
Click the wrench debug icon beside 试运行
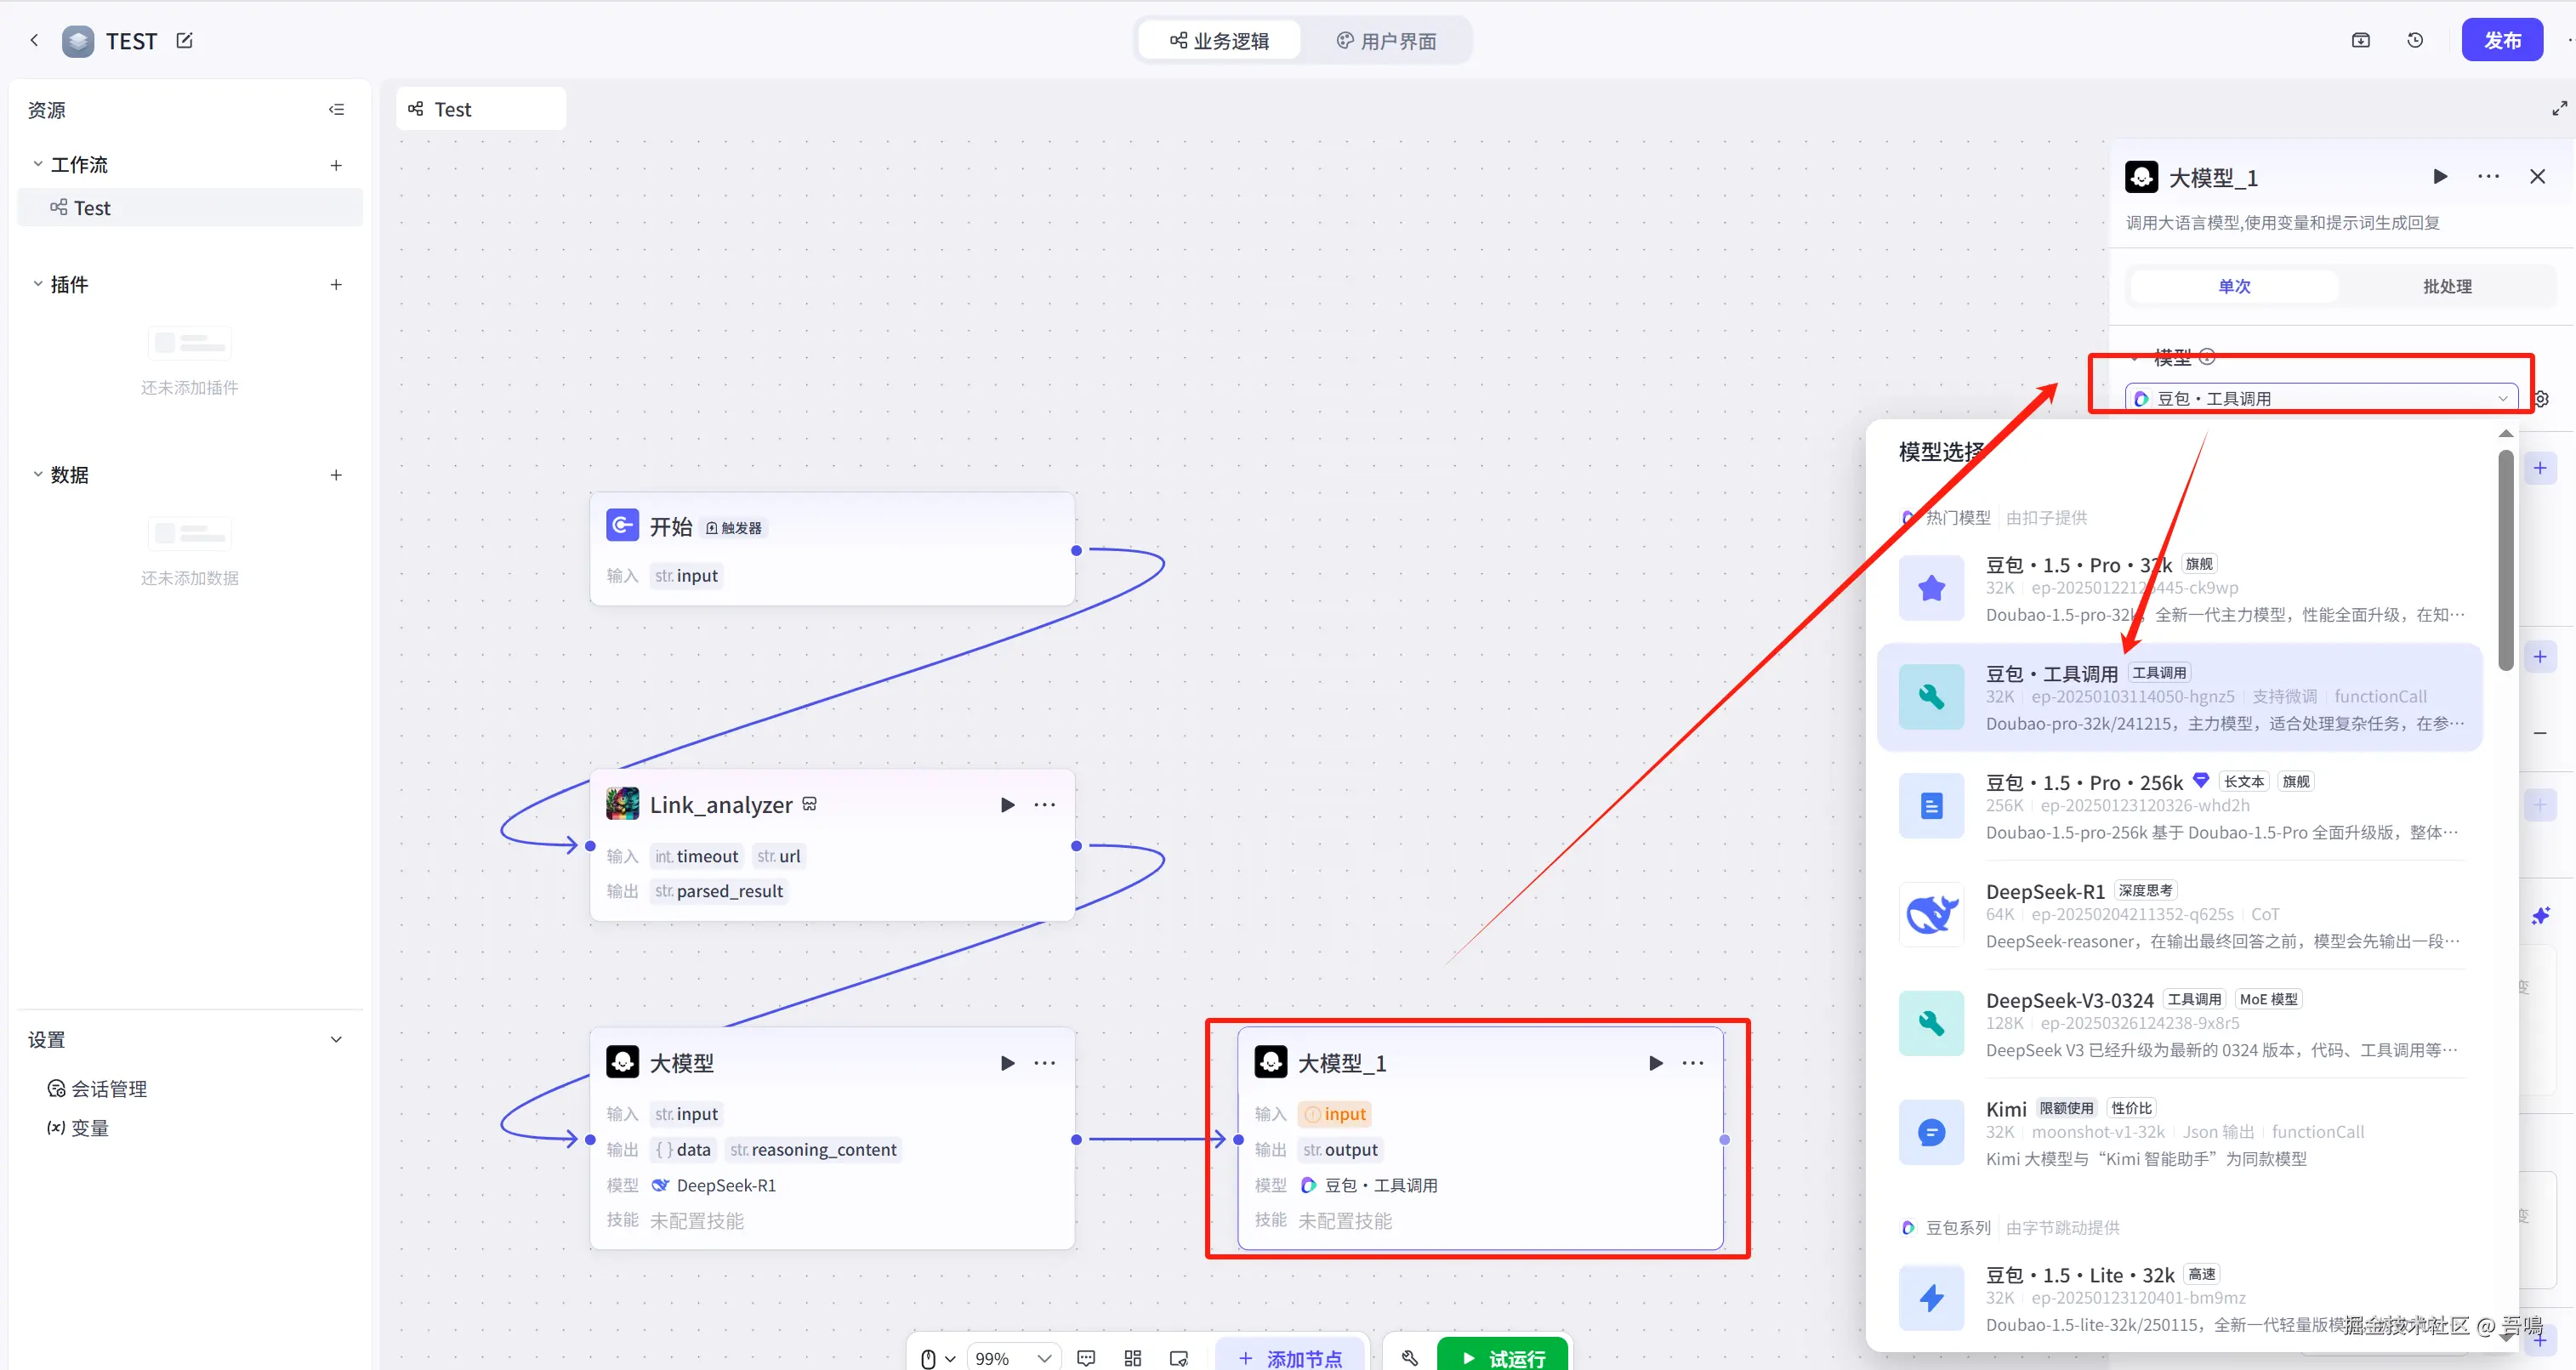point(1410,1357)
